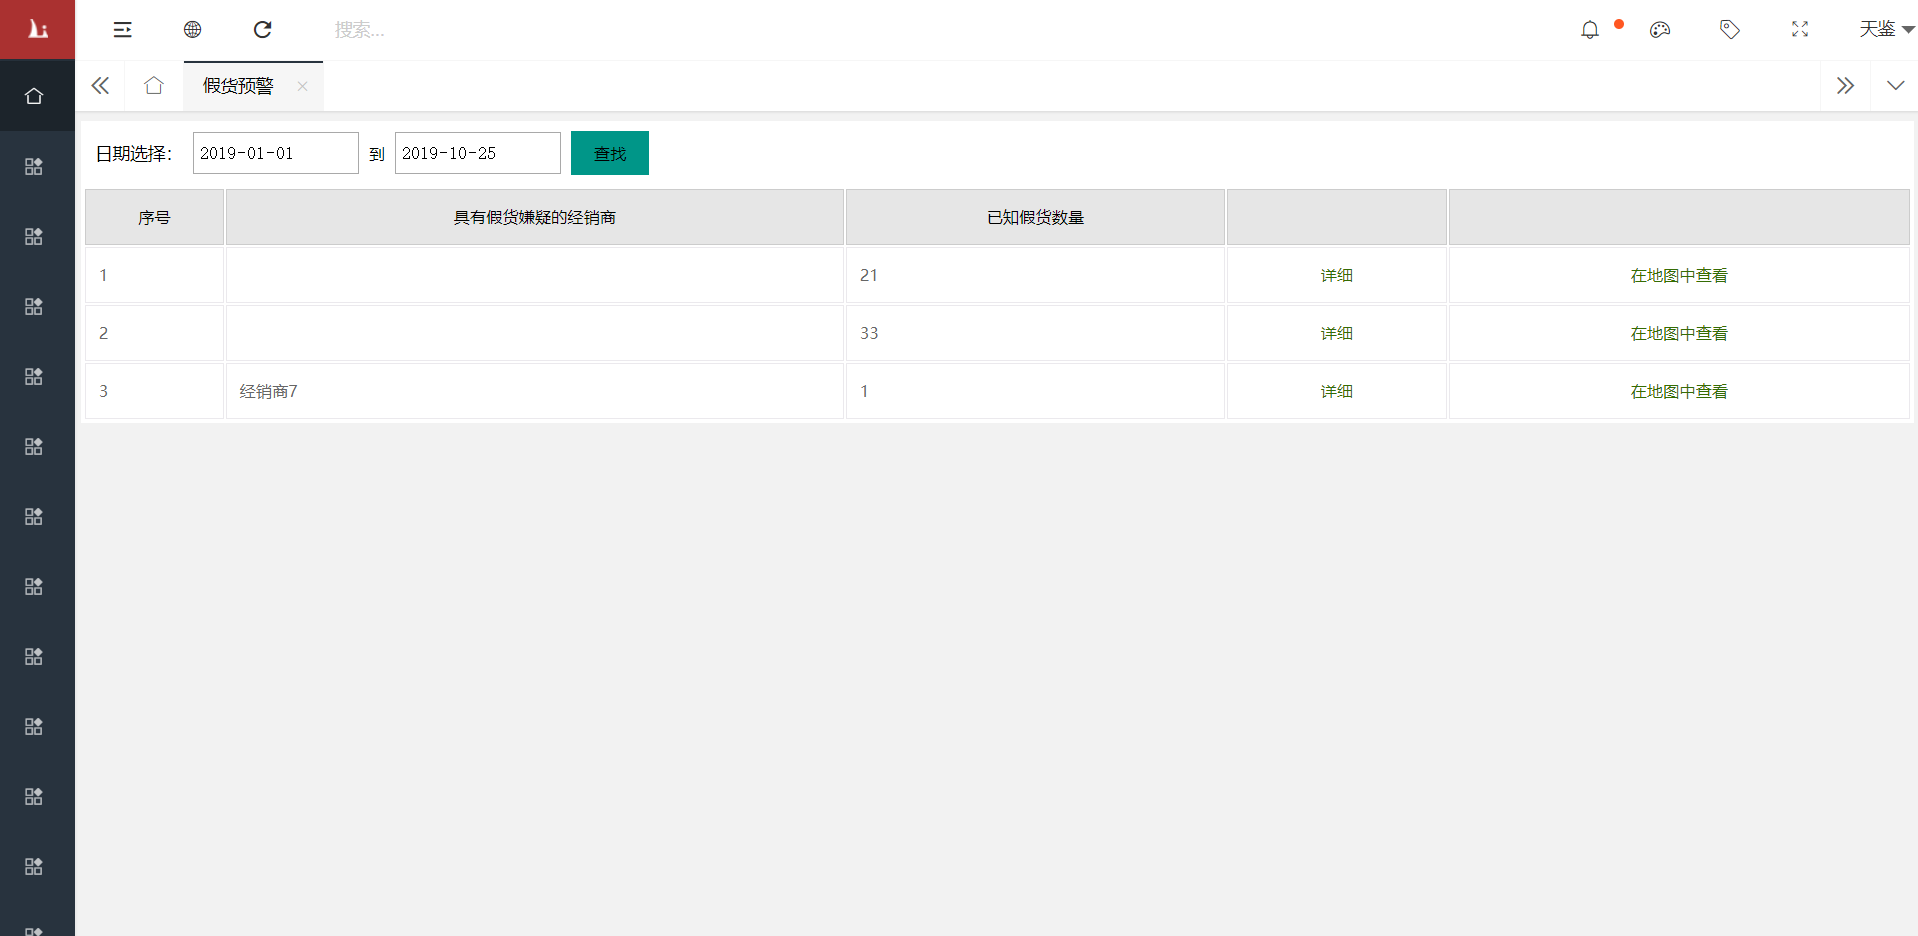Screen dimensions: 1918x936
Task: Click the start date field 2019-01-01
Action: pos(275,153)
